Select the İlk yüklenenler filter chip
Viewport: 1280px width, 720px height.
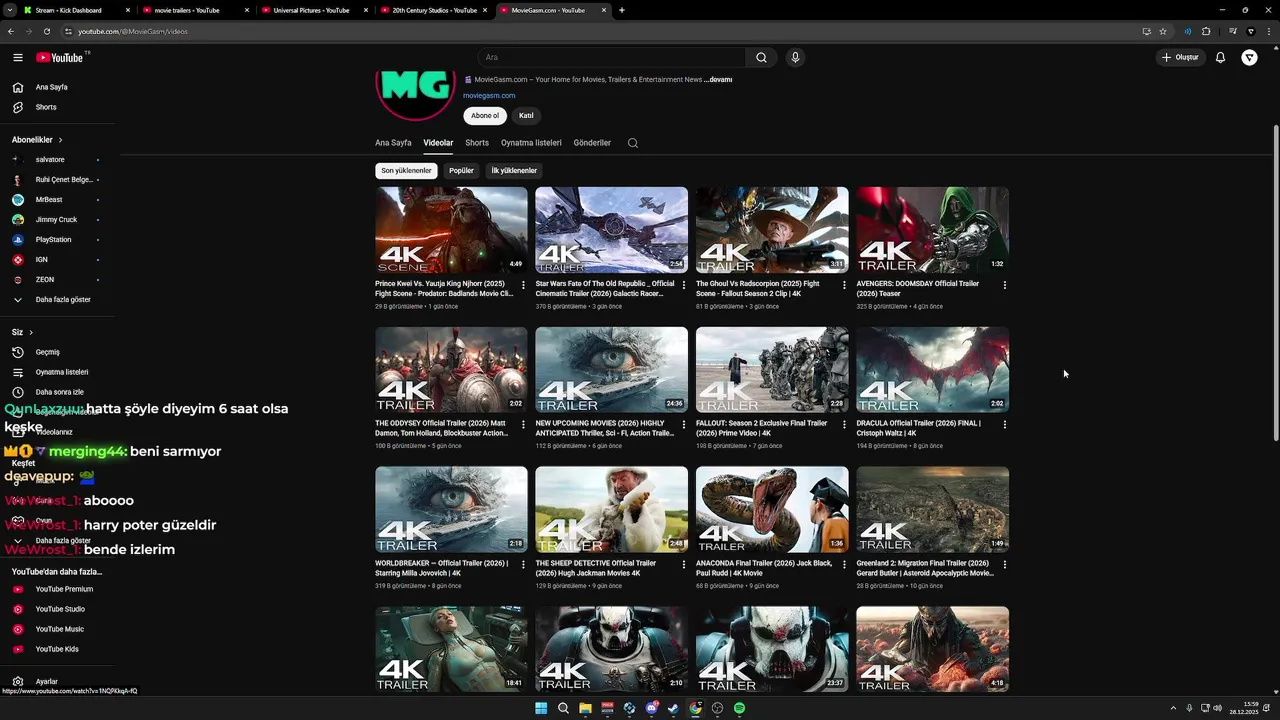(514, 171)
